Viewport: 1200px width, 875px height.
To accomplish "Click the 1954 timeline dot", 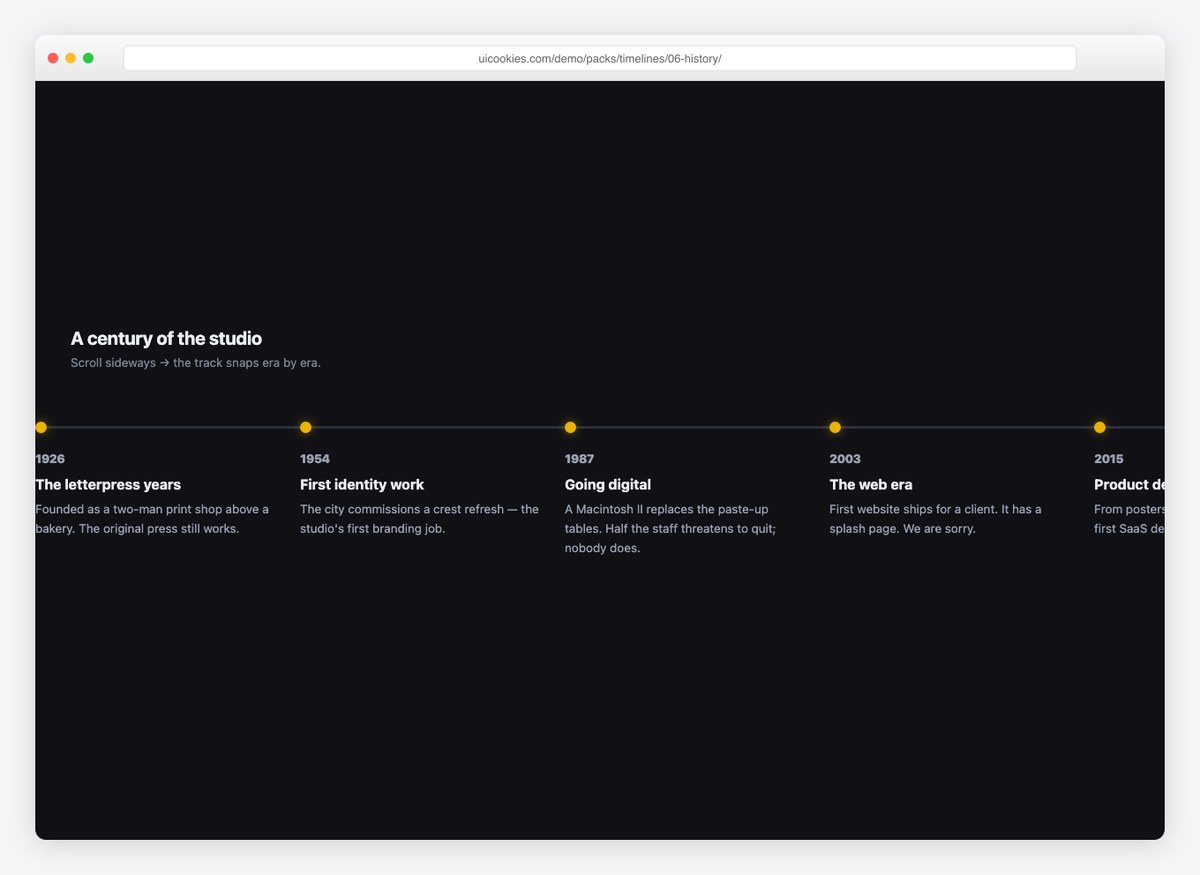I will tap(306, 427).
